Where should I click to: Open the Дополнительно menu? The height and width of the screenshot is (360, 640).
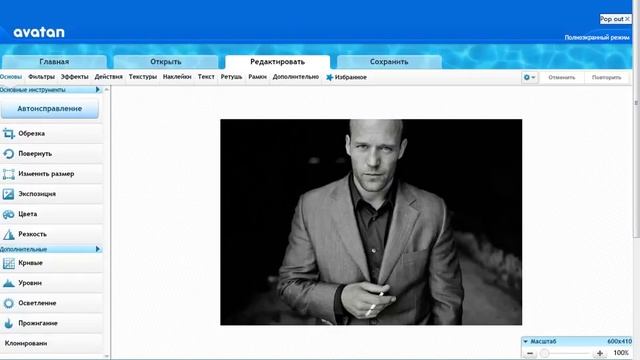[x=296, y=77]
